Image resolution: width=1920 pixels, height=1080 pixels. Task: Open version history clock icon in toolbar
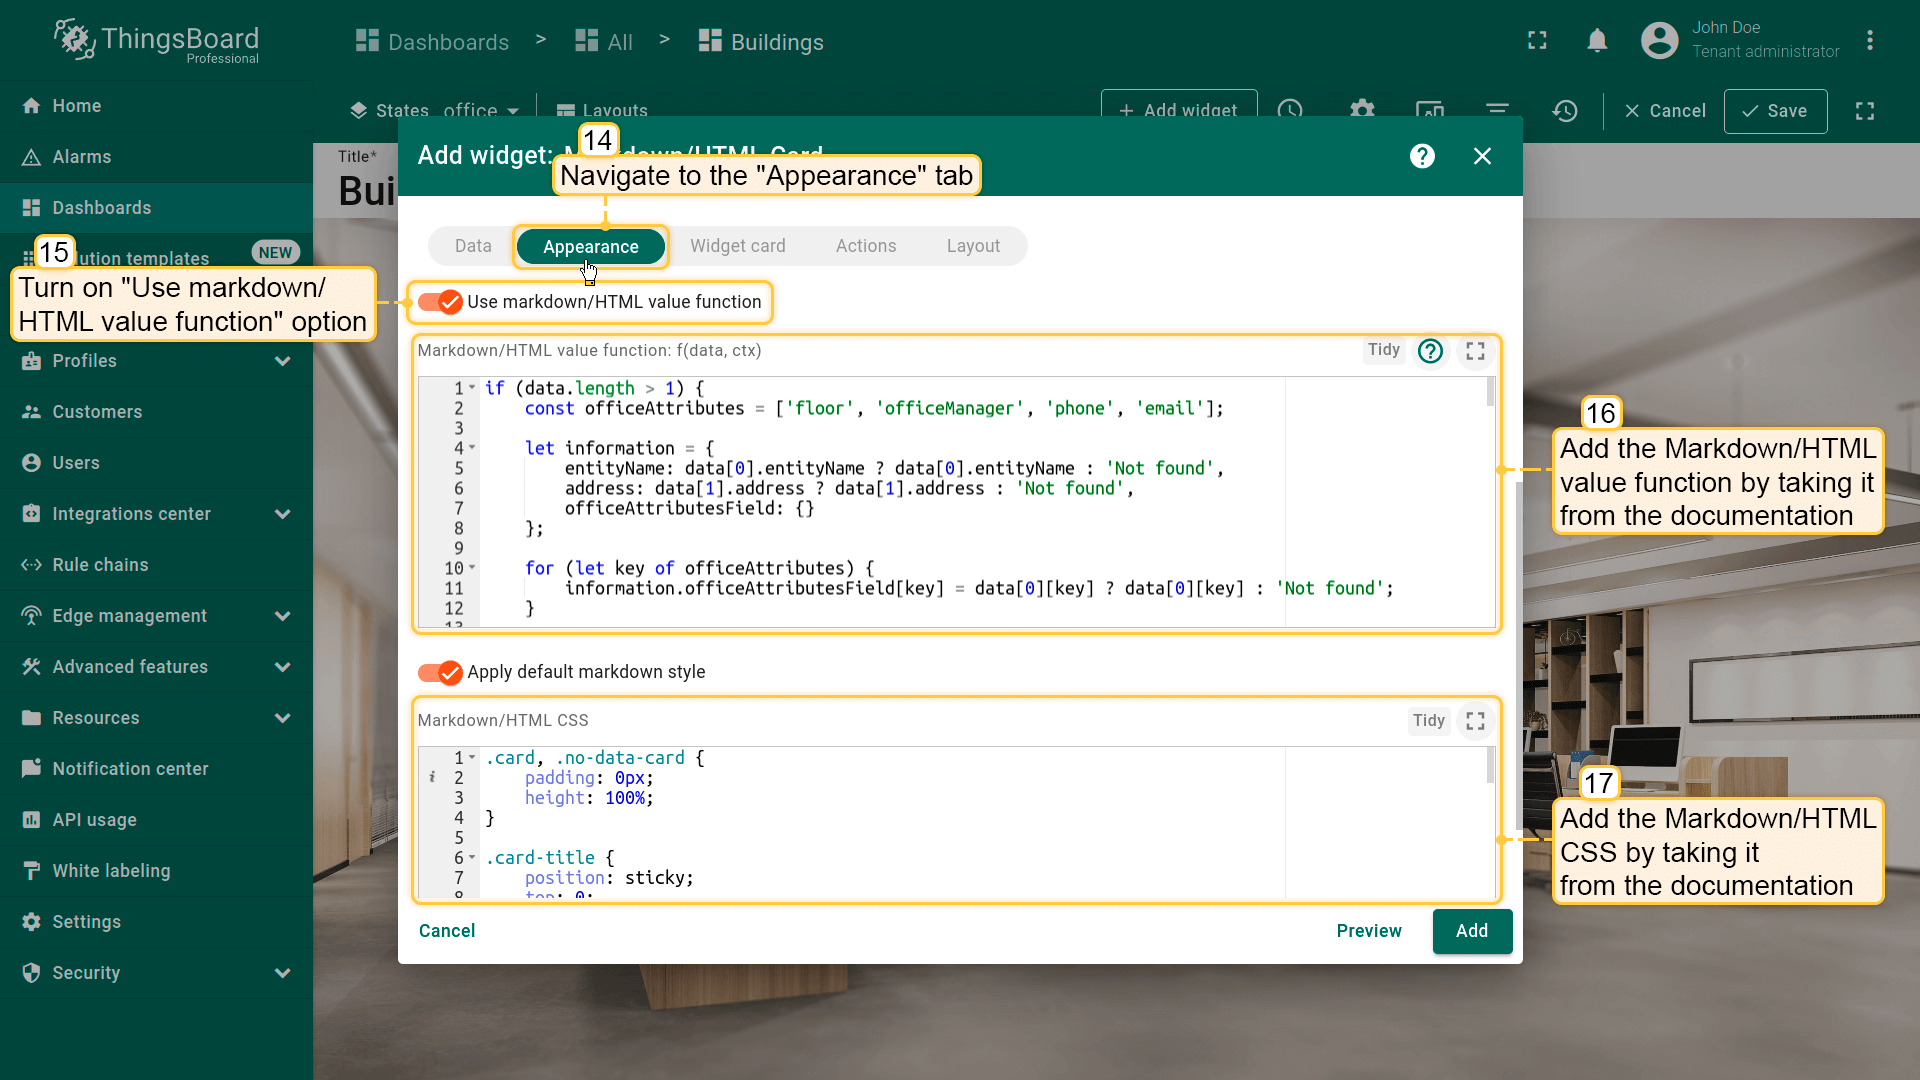pos(1565,111)
